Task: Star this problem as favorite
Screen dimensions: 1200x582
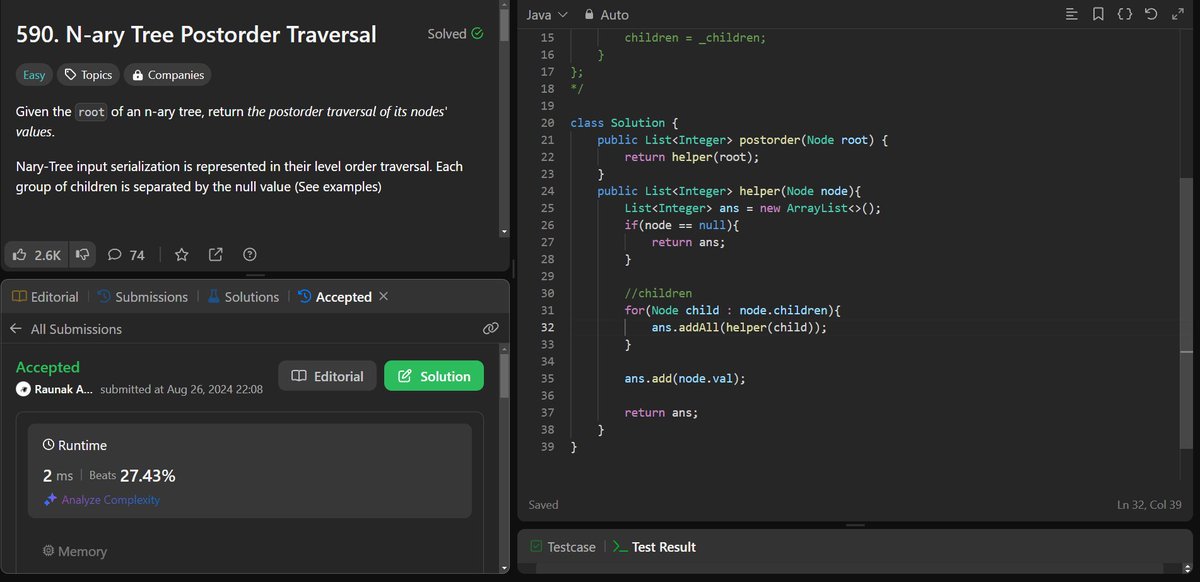Action: (181, 255)
